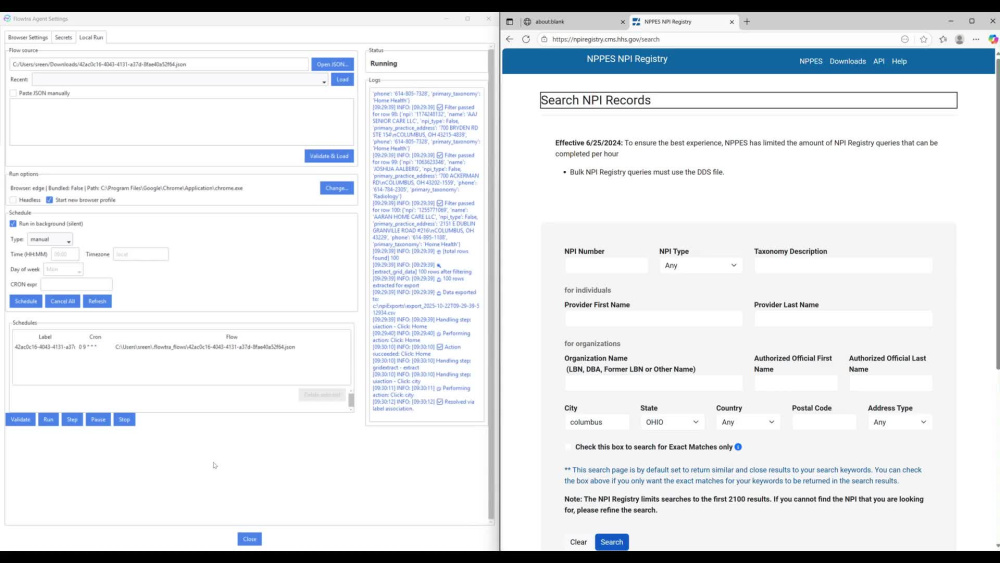Enable the Headless checkbox

click(x=13, y=200)
